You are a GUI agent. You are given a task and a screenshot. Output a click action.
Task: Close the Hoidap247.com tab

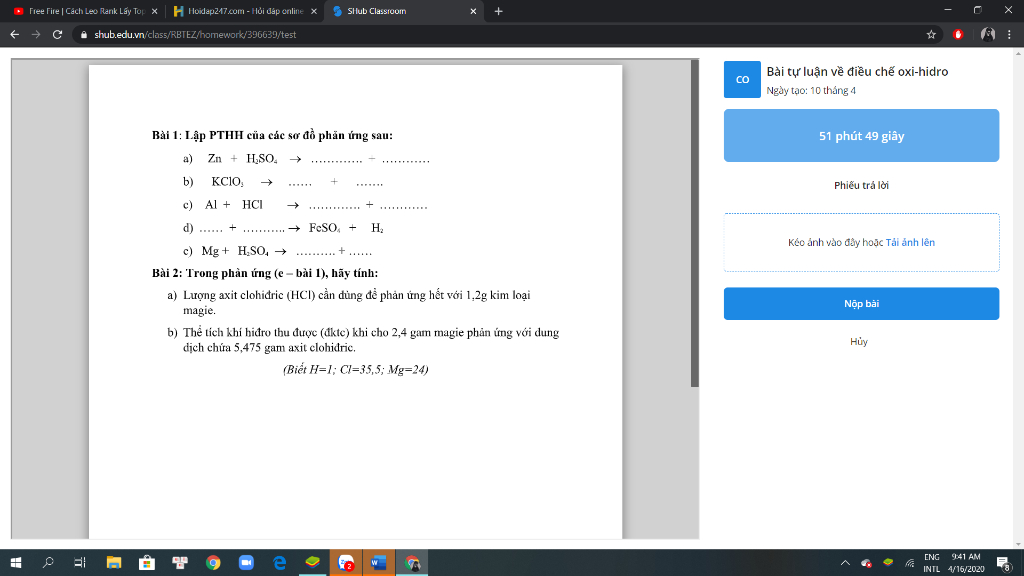[x=313, y=11]
